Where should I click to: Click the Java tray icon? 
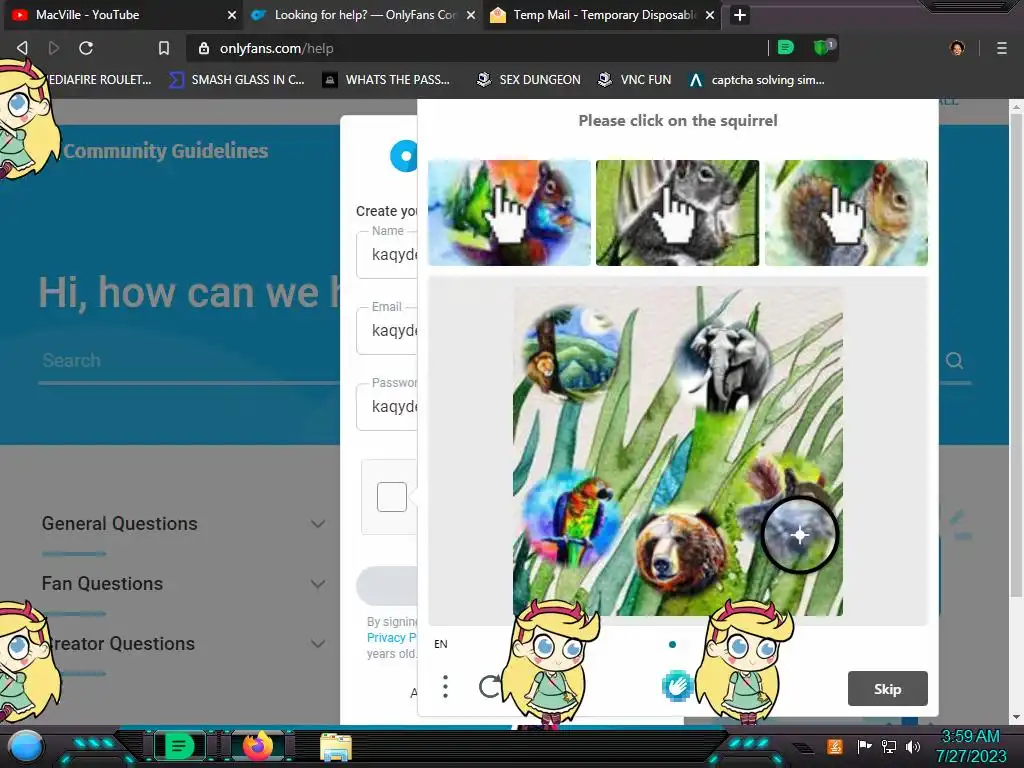[834, 746]
